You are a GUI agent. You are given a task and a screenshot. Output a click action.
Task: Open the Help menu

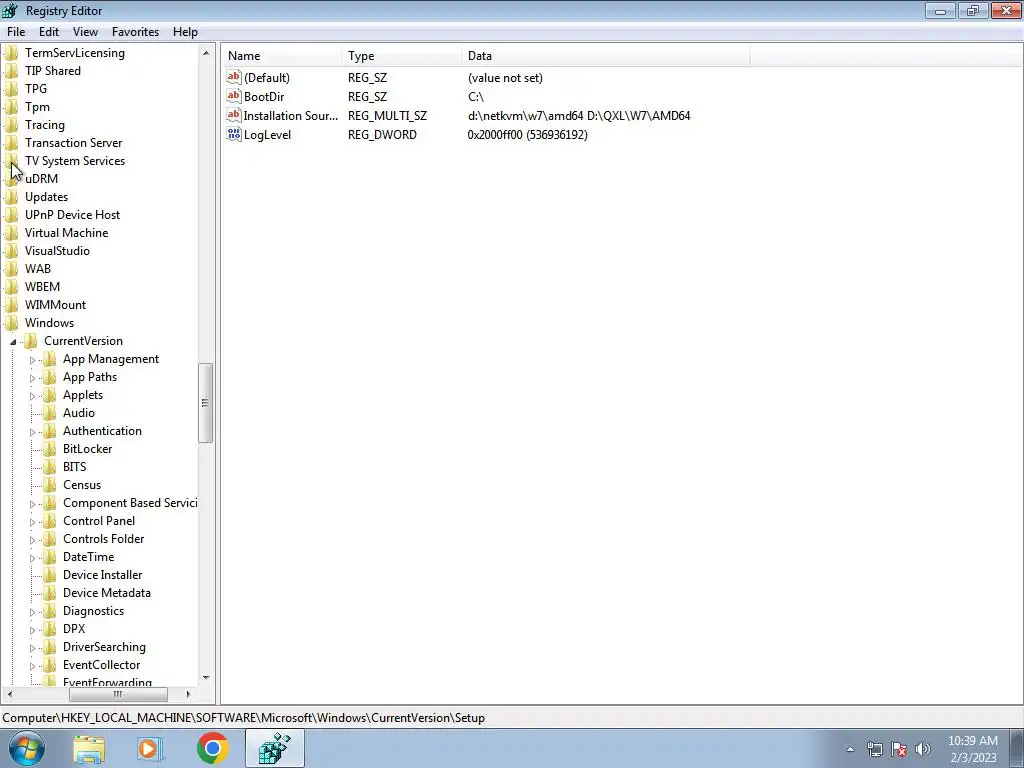185,31
